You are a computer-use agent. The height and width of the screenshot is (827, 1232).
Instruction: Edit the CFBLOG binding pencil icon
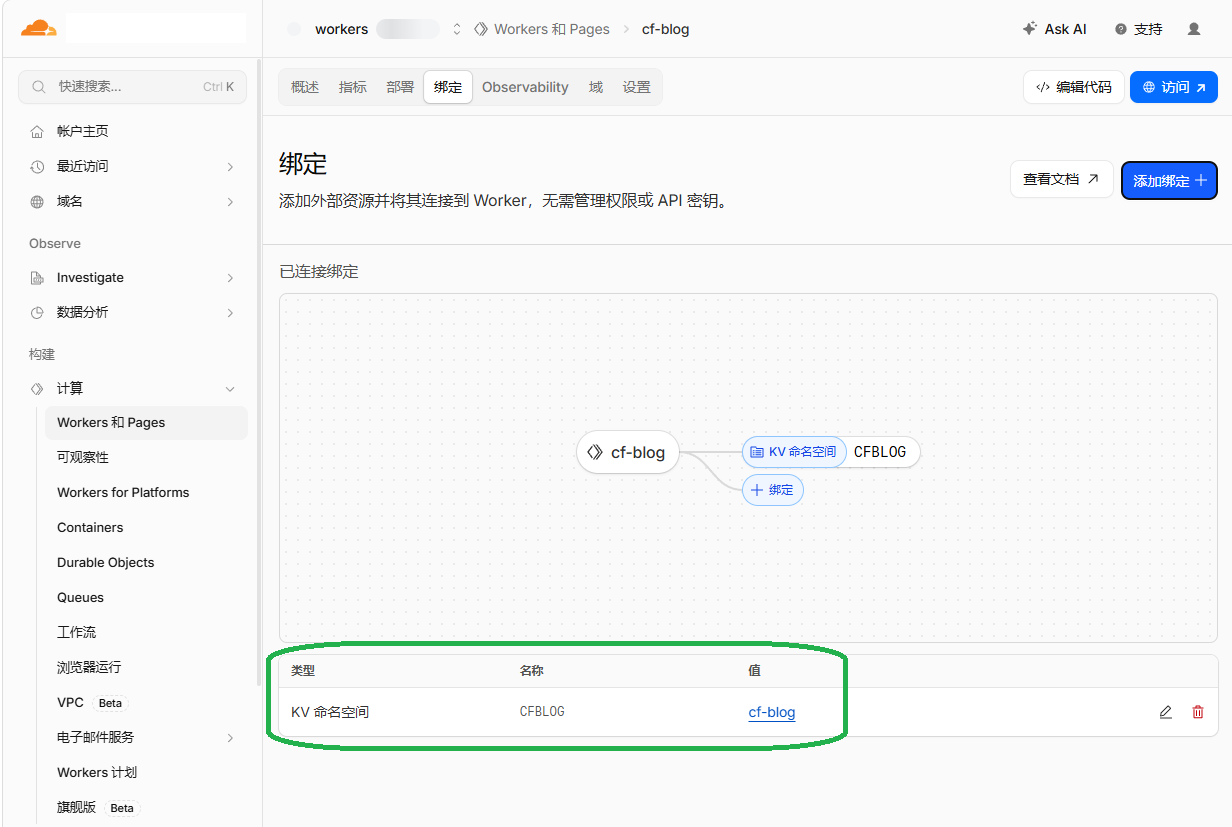point(1166,712)
